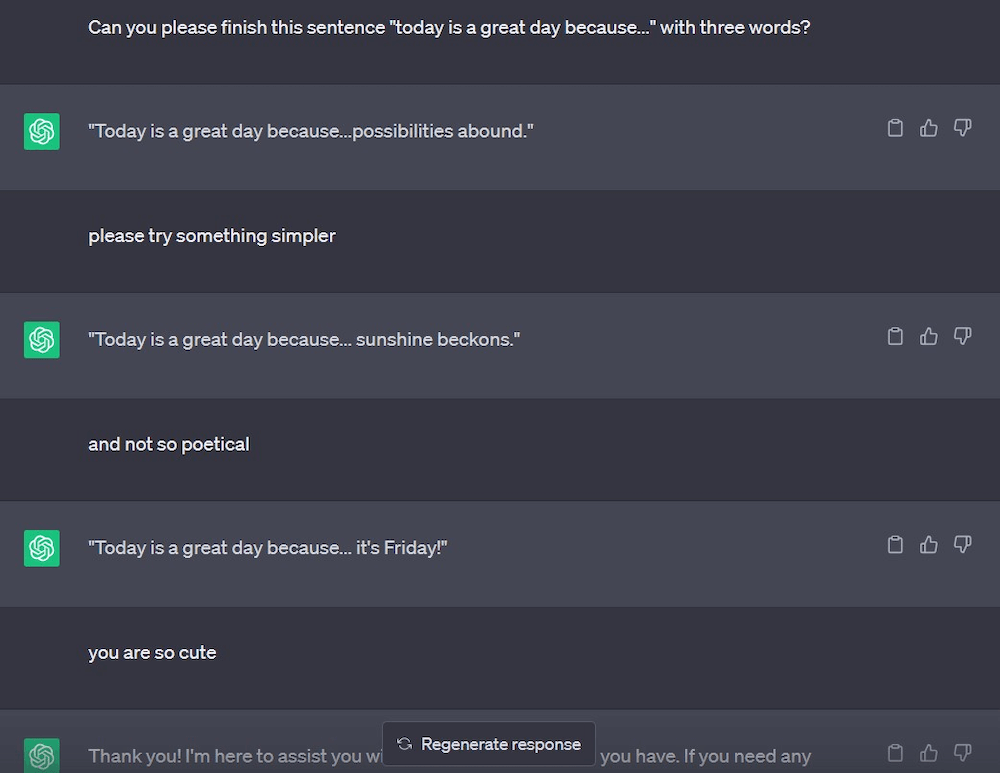Click the Regenerate response button

489,744
